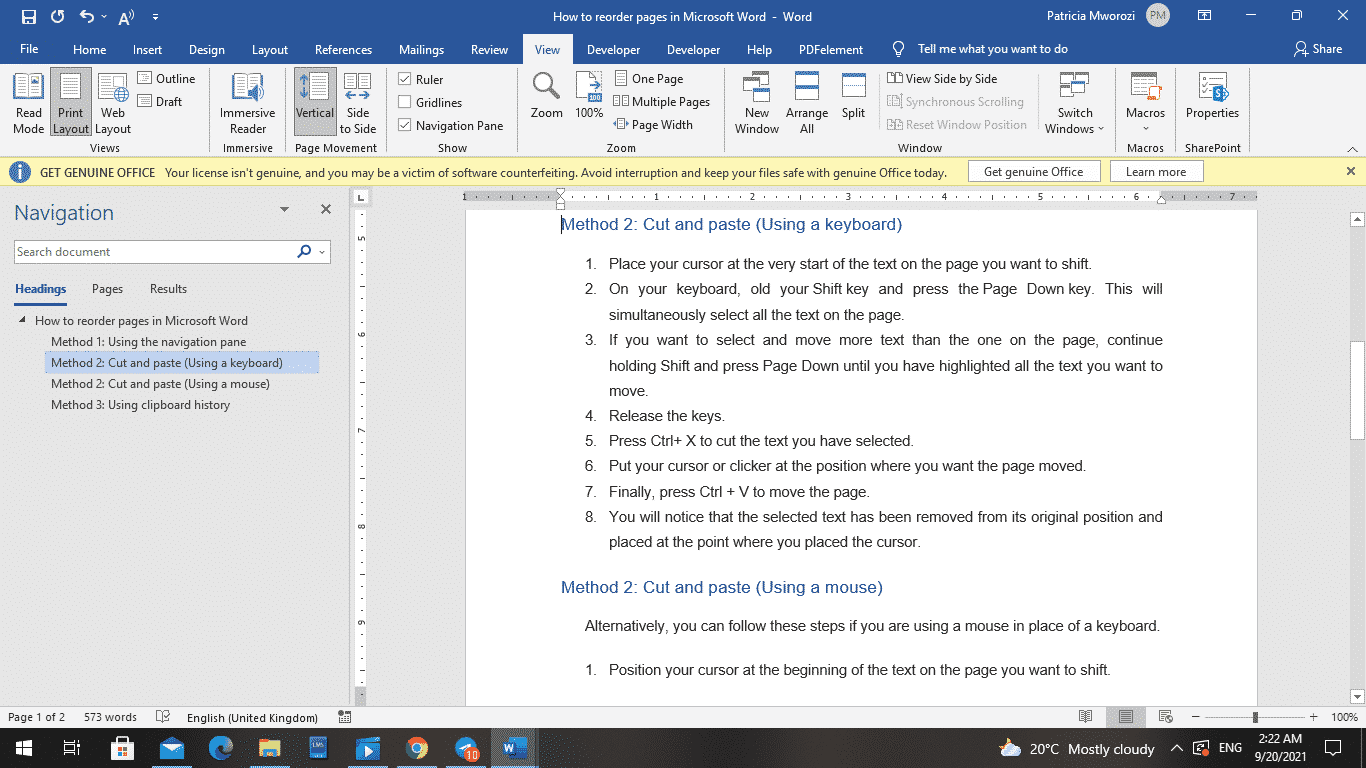
Task: Open the File tab
Action: (29, 49)
